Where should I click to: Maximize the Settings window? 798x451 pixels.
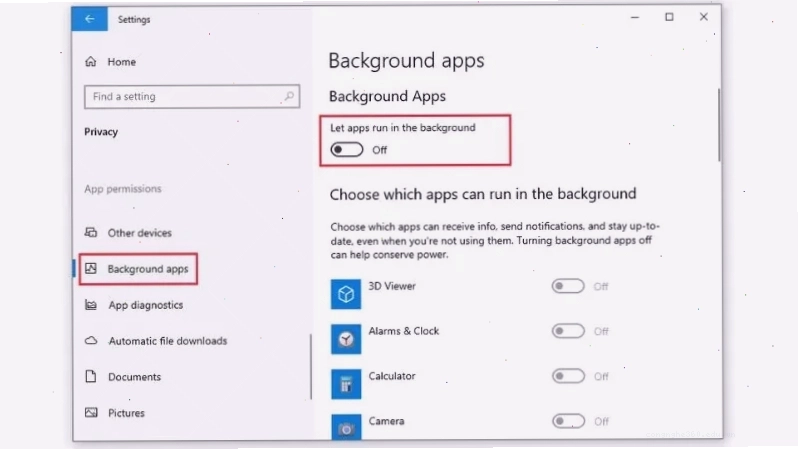coord(669,17)
